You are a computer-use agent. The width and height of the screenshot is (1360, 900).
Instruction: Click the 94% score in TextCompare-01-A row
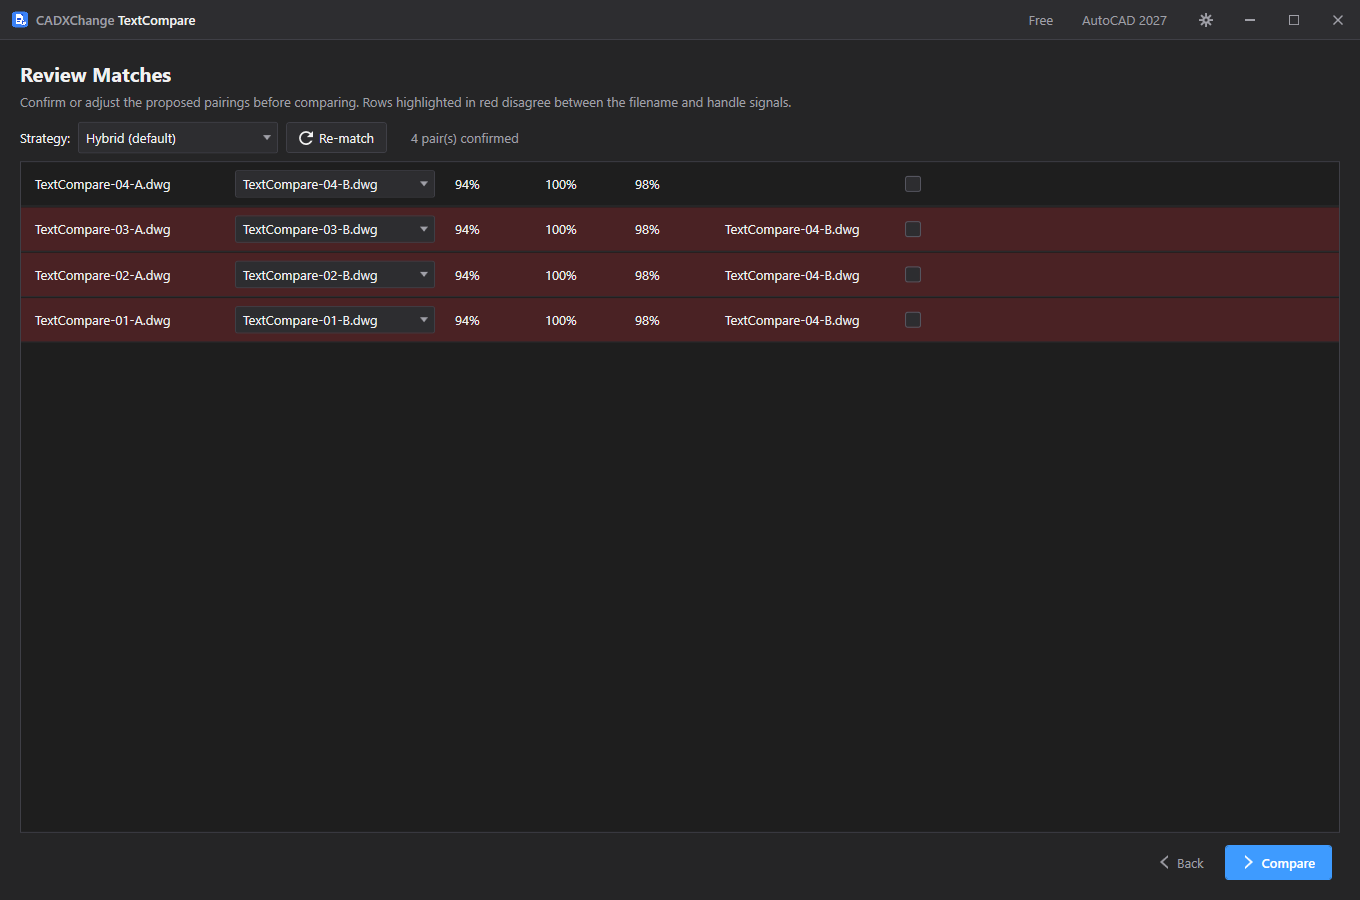pos(467,321)
